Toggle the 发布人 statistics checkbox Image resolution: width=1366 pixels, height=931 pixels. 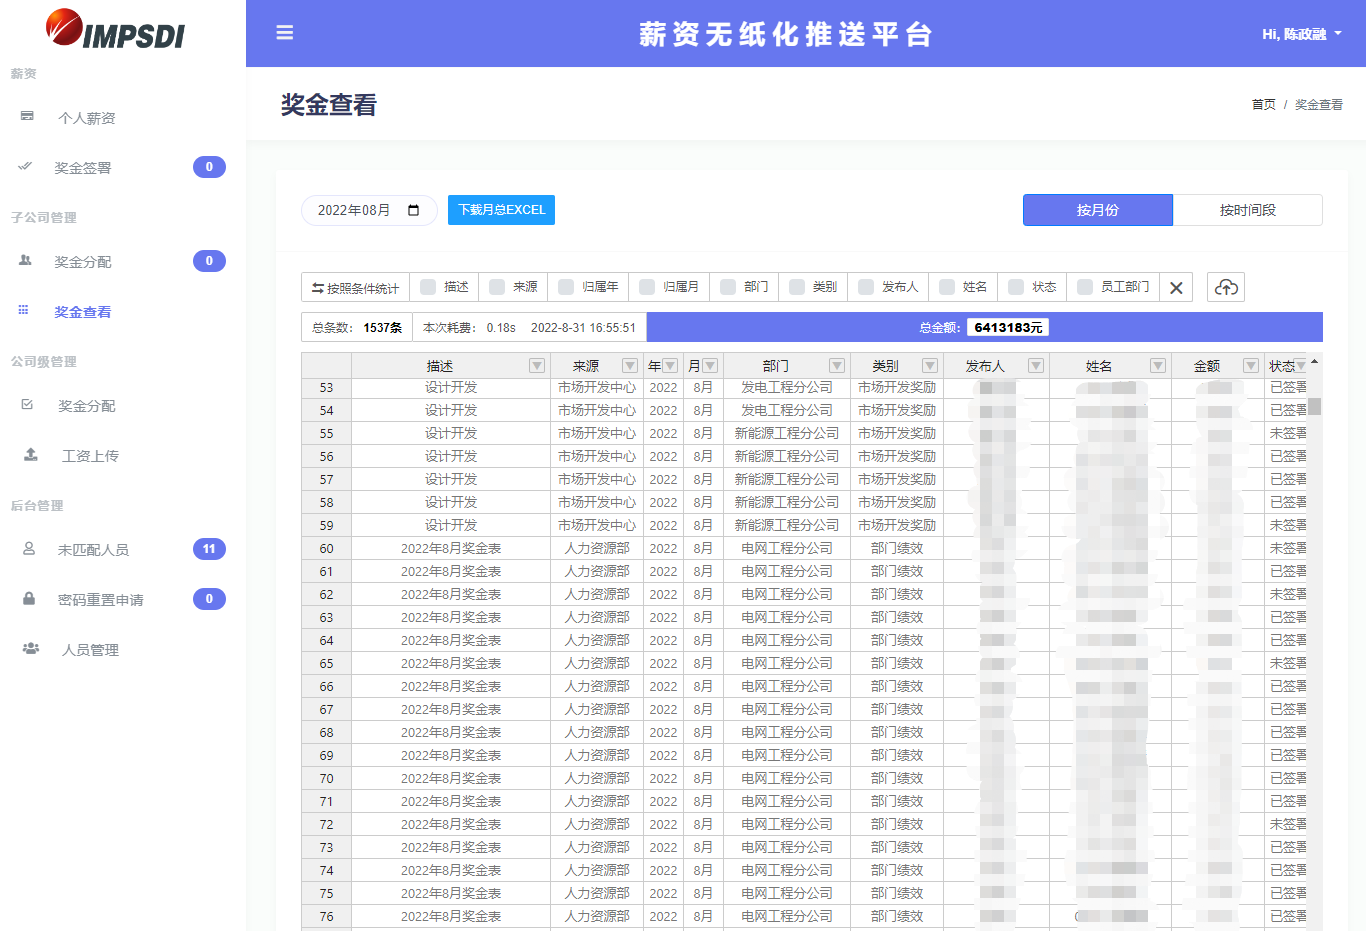click(866, 287)
